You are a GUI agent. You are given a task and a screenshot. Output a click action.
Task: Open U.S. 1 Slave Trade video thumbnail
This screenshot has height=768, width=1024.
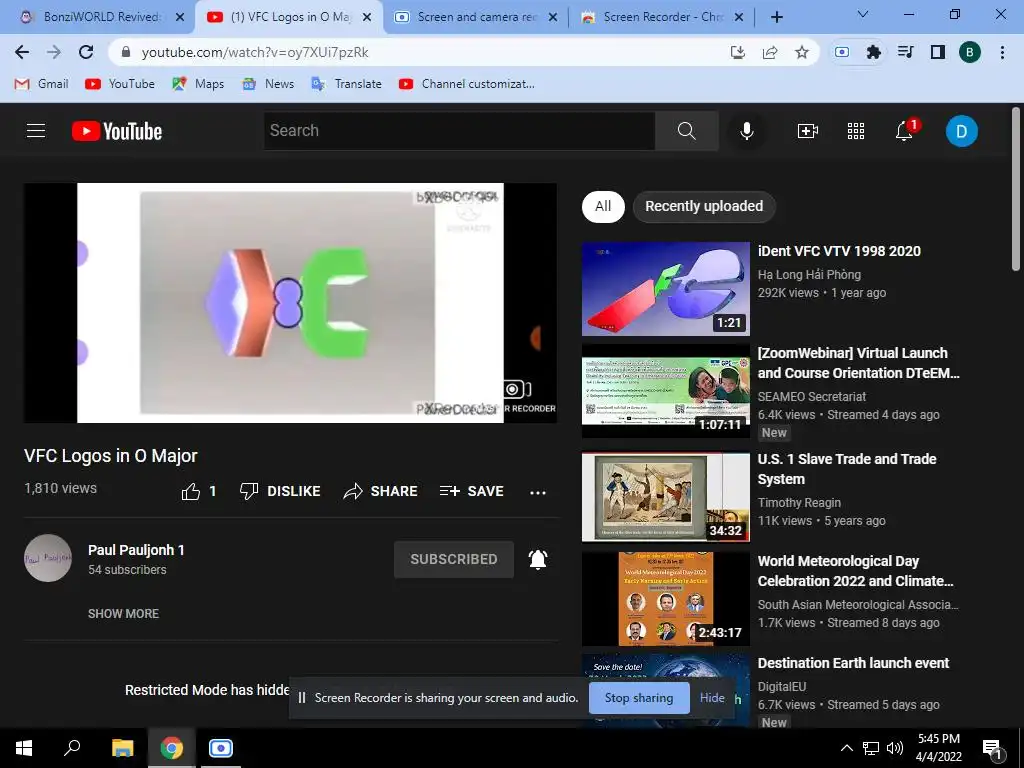tap(665, 496)
